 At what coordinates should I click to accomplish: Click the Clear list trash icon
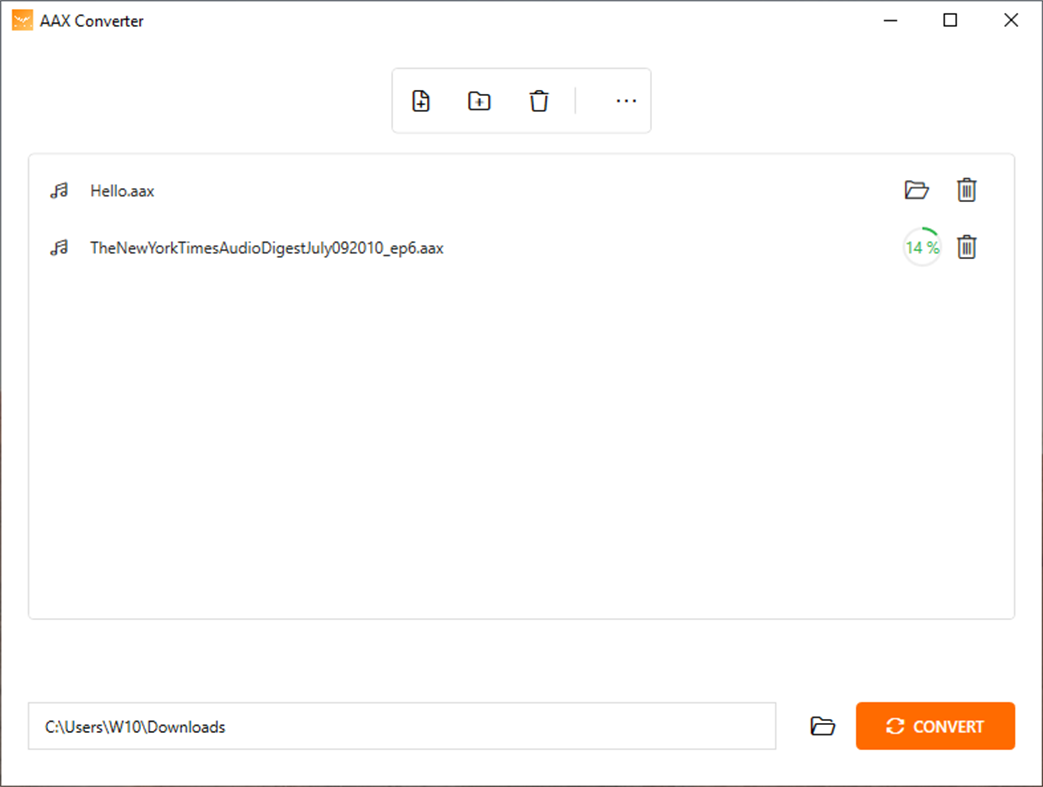(x=539, y=100)
